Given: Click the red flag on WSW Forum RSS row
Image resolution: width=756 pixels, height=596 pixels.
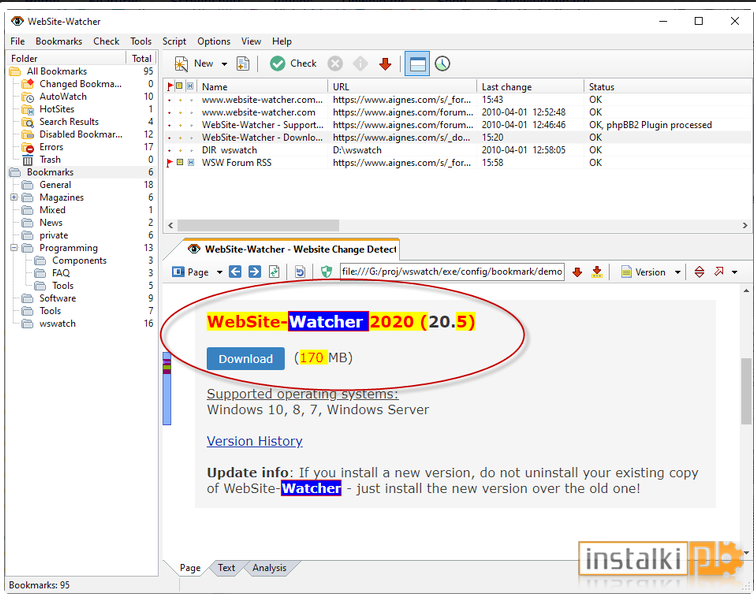Looking at the screenshot, I should pos(169,163).
